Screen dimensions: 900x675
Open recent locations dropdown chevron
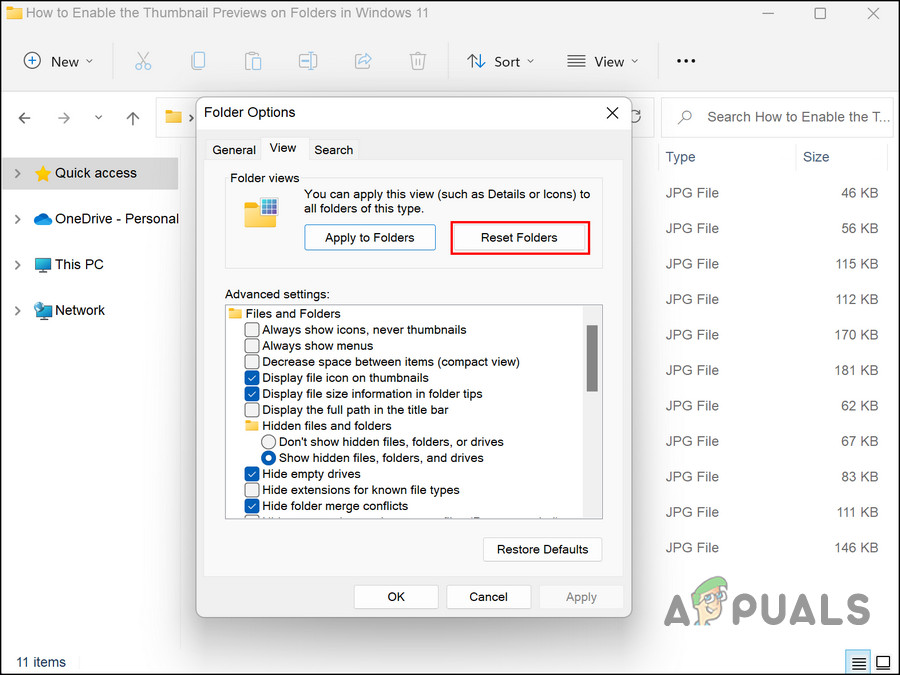tap(99, 118)
